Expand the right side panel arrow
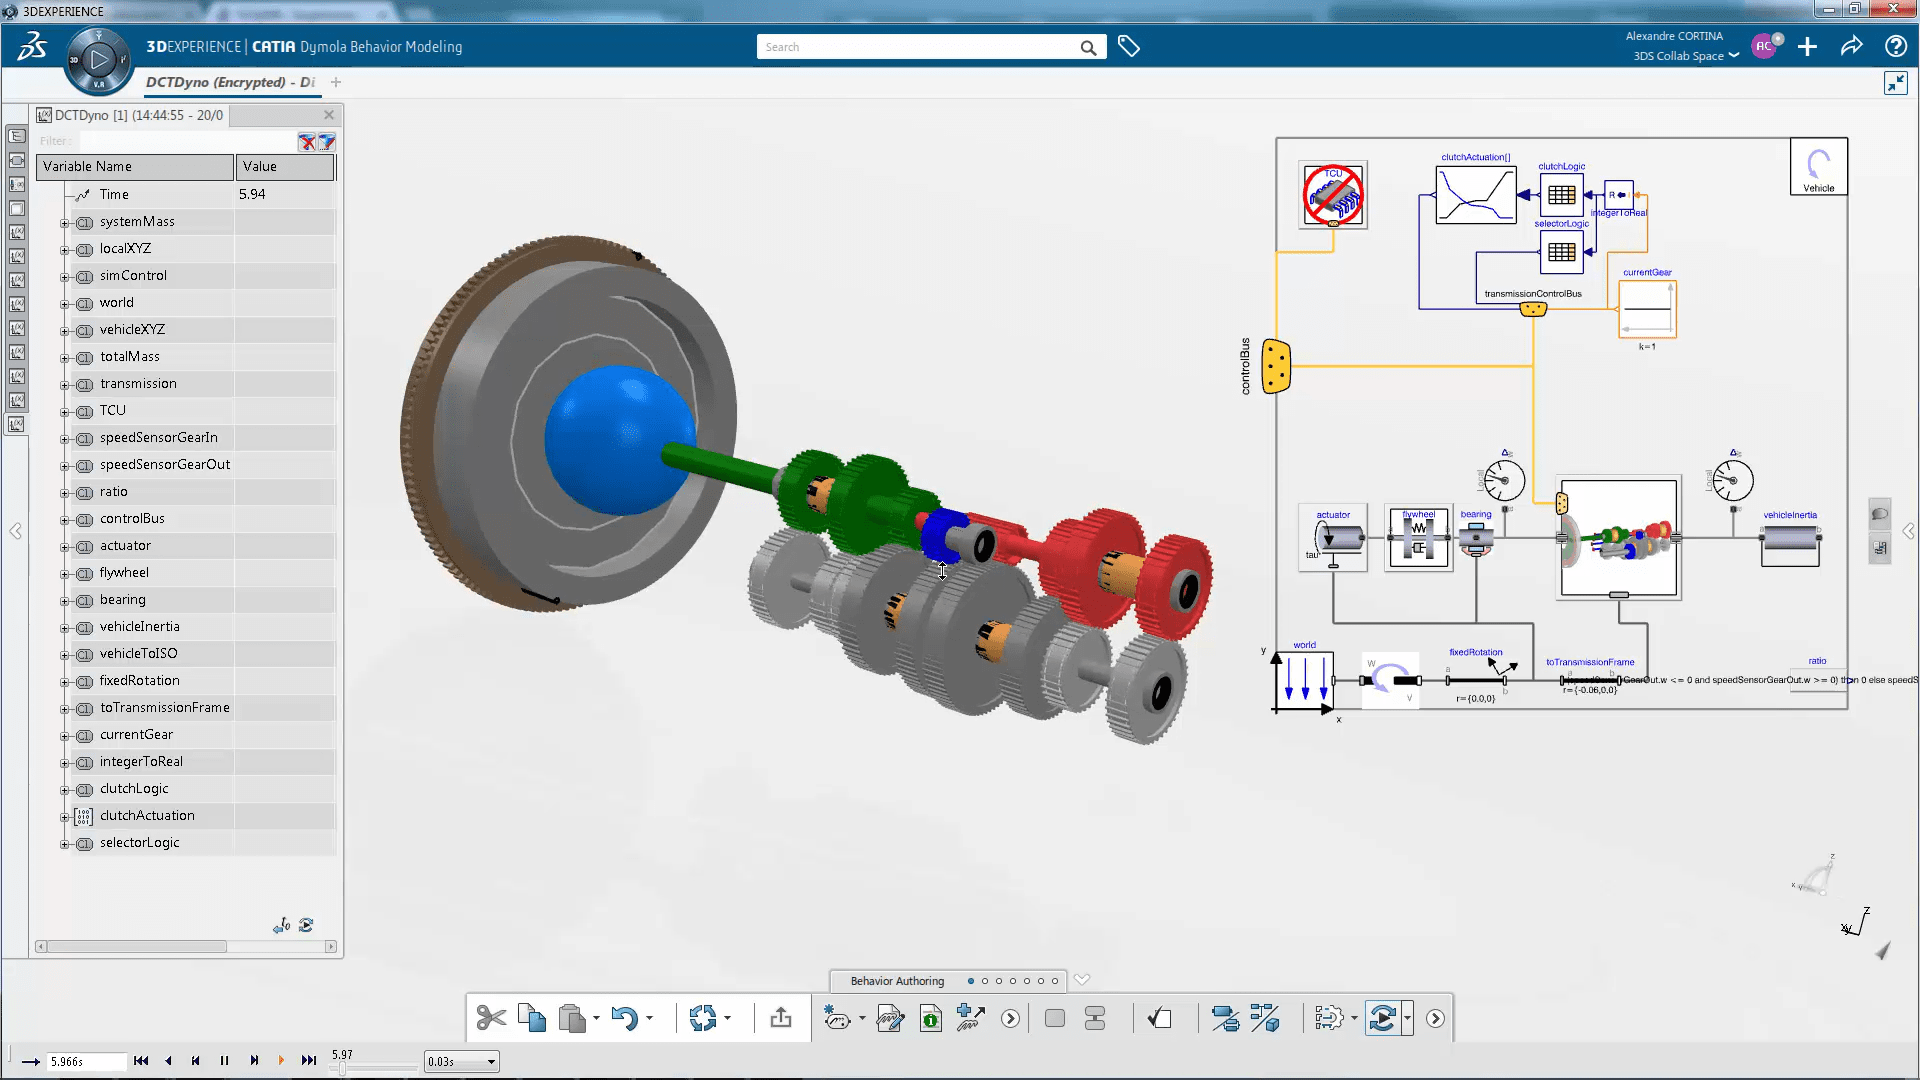 pyautogui.click(x=1908, y=531)
